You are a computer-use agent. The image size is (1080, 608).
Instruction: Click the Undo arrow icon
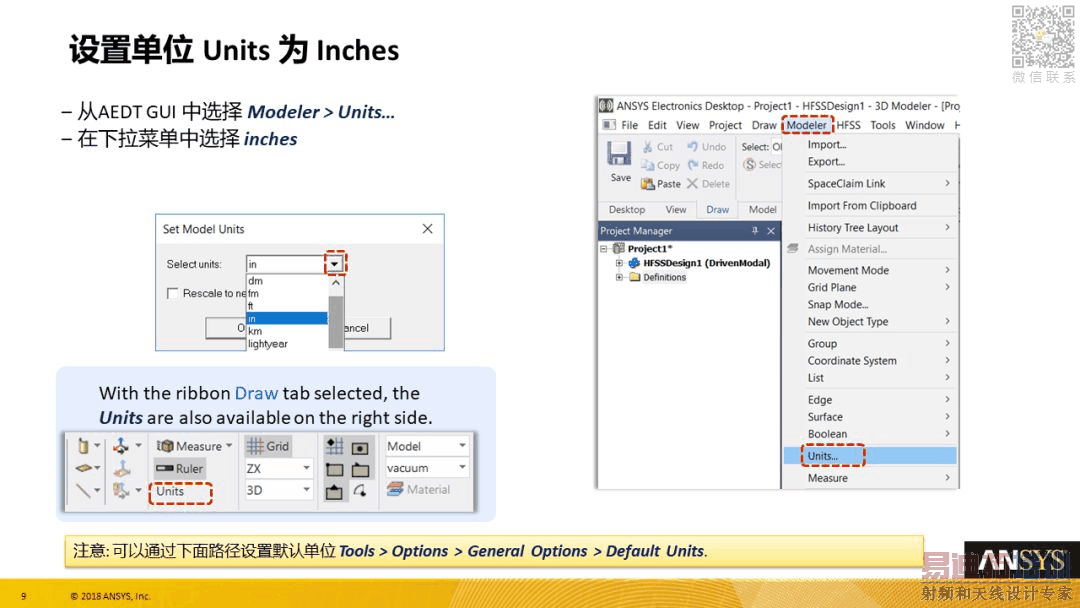click(x=692, y=147)
